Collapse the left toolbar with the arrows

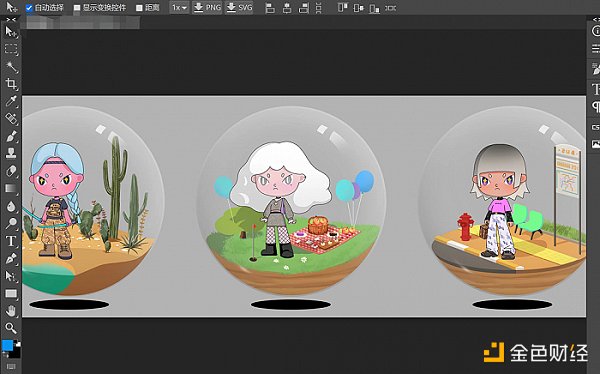tap(11, 20)
